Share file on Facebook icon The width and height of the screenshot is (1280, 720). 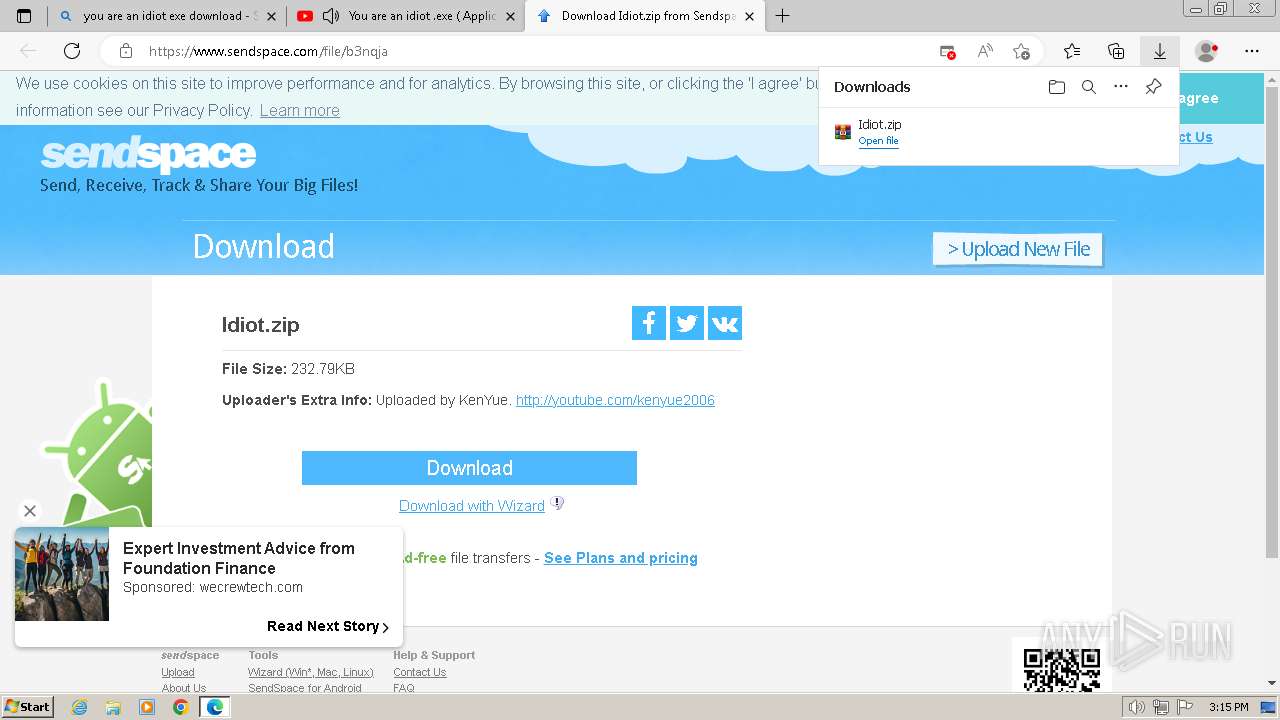pyautogui.click(x=649, y=323)
